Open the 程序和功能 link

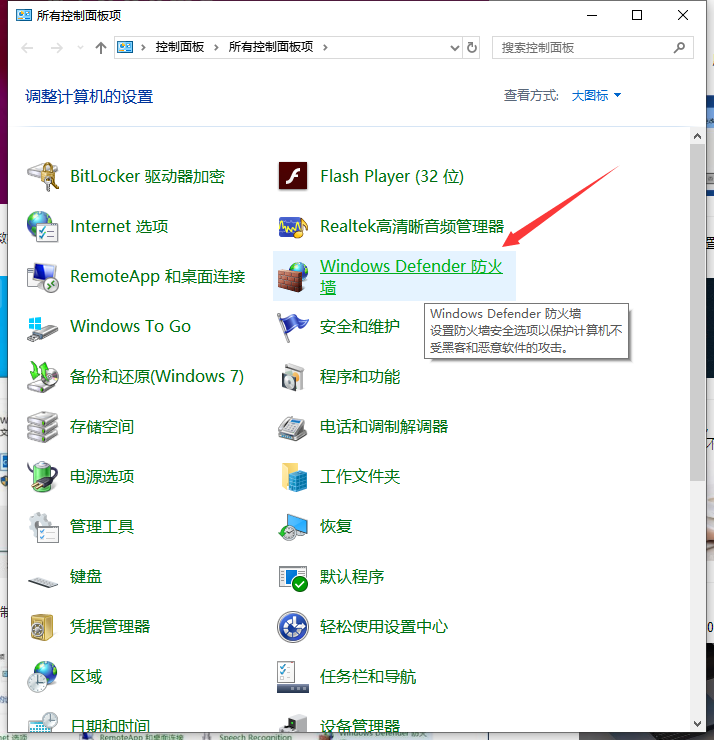(360, 377)
